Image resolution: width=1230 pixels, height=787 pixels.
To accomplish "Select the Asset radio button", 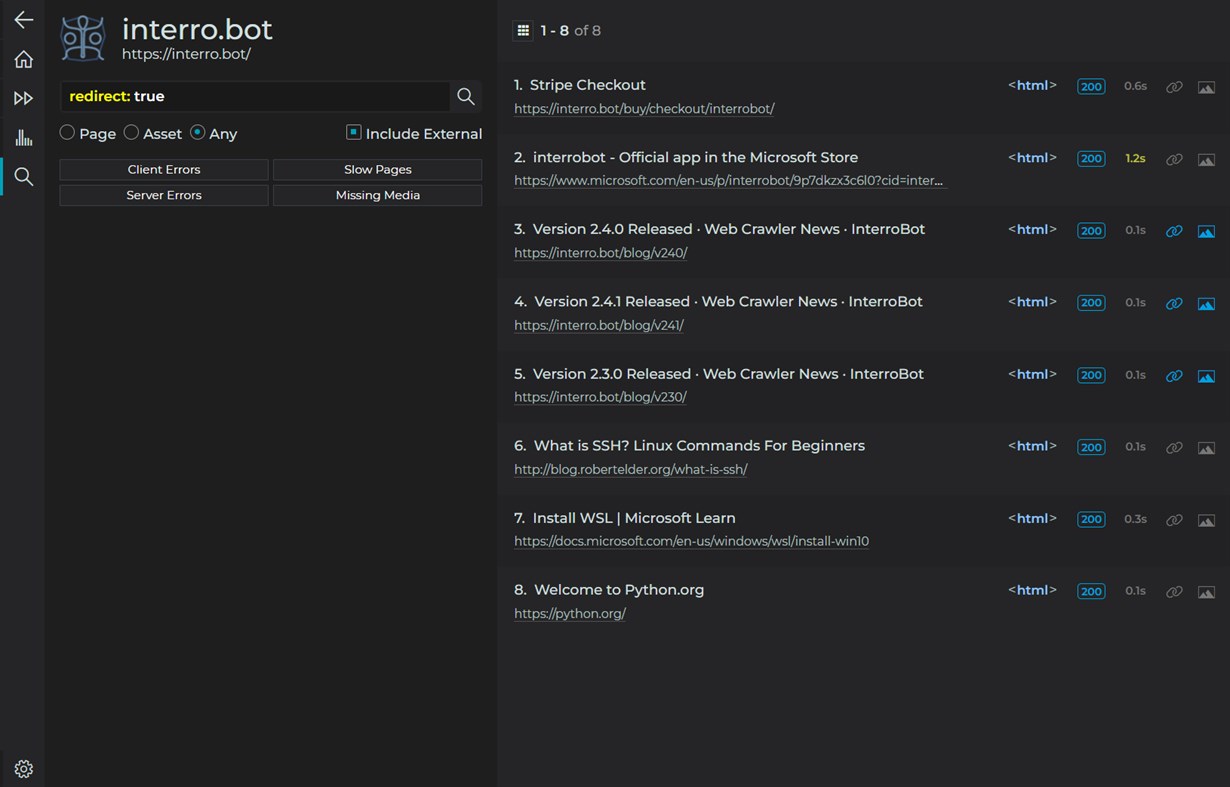I will point(131,133).
